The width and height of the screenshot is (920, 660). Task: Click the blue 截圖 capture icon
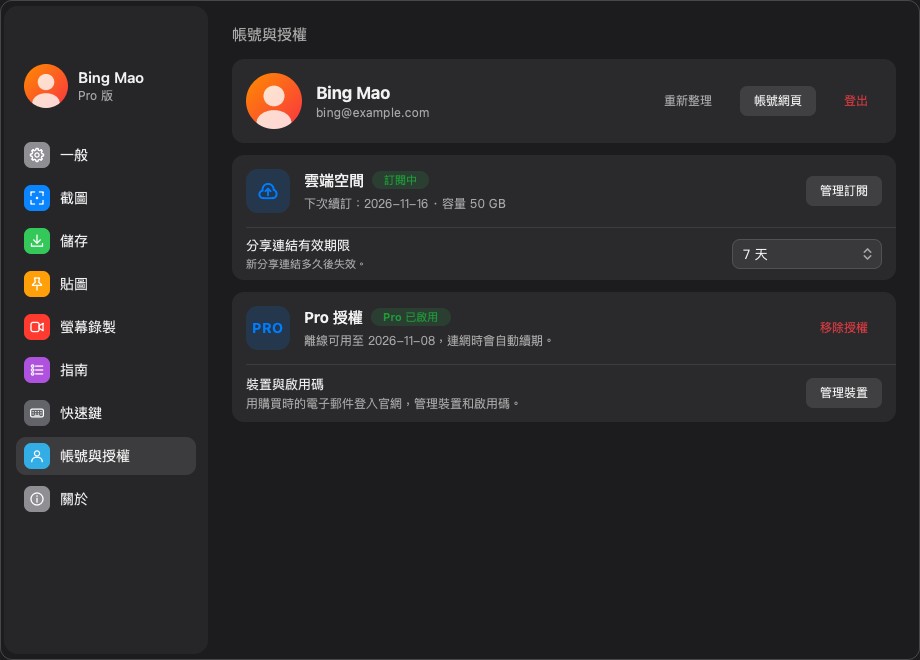point(37,198)
